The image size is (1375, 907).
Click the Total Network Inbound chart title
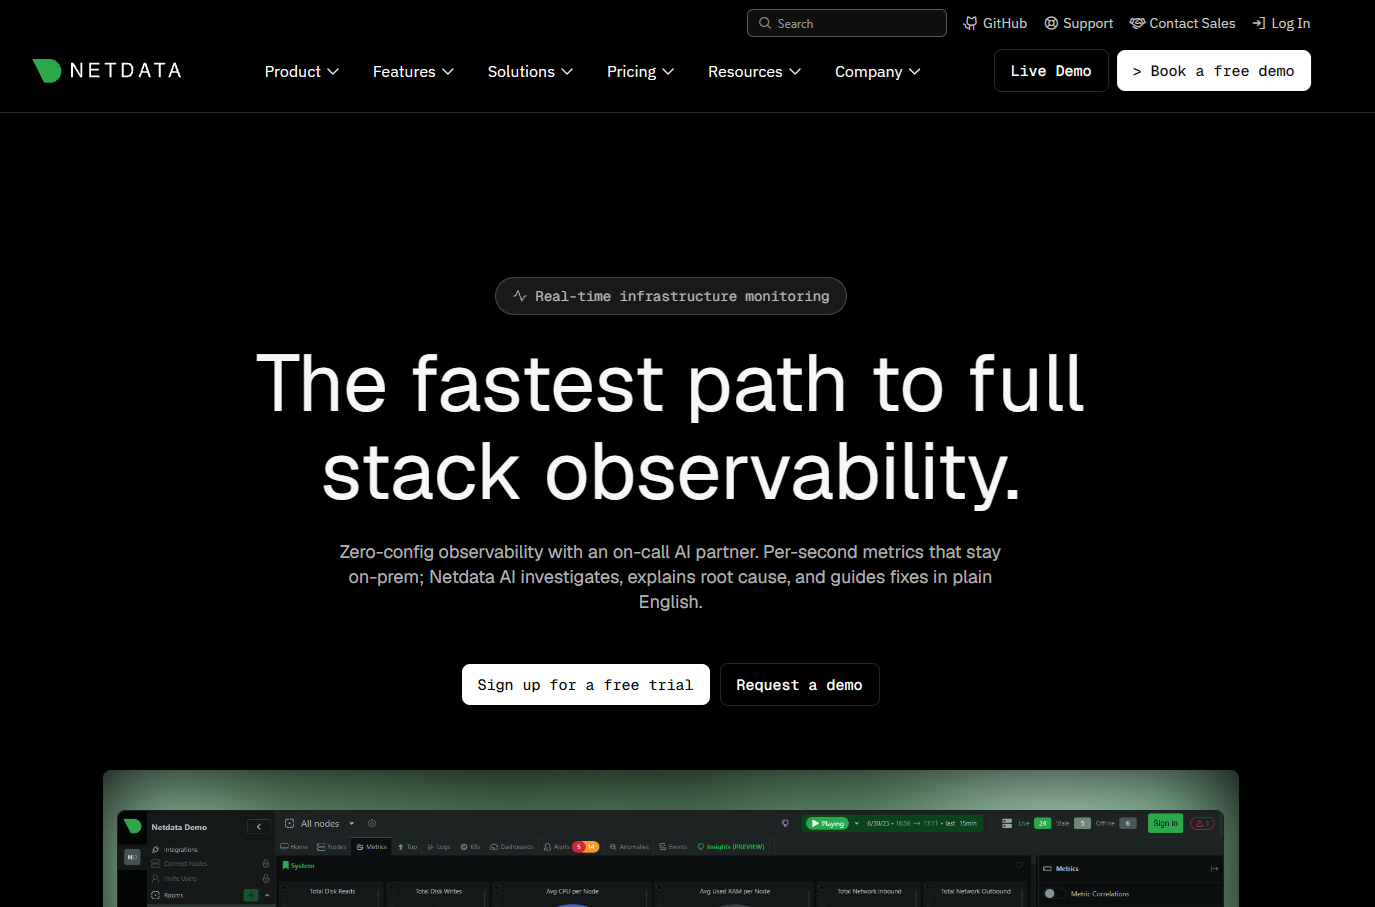coord(869,891)
